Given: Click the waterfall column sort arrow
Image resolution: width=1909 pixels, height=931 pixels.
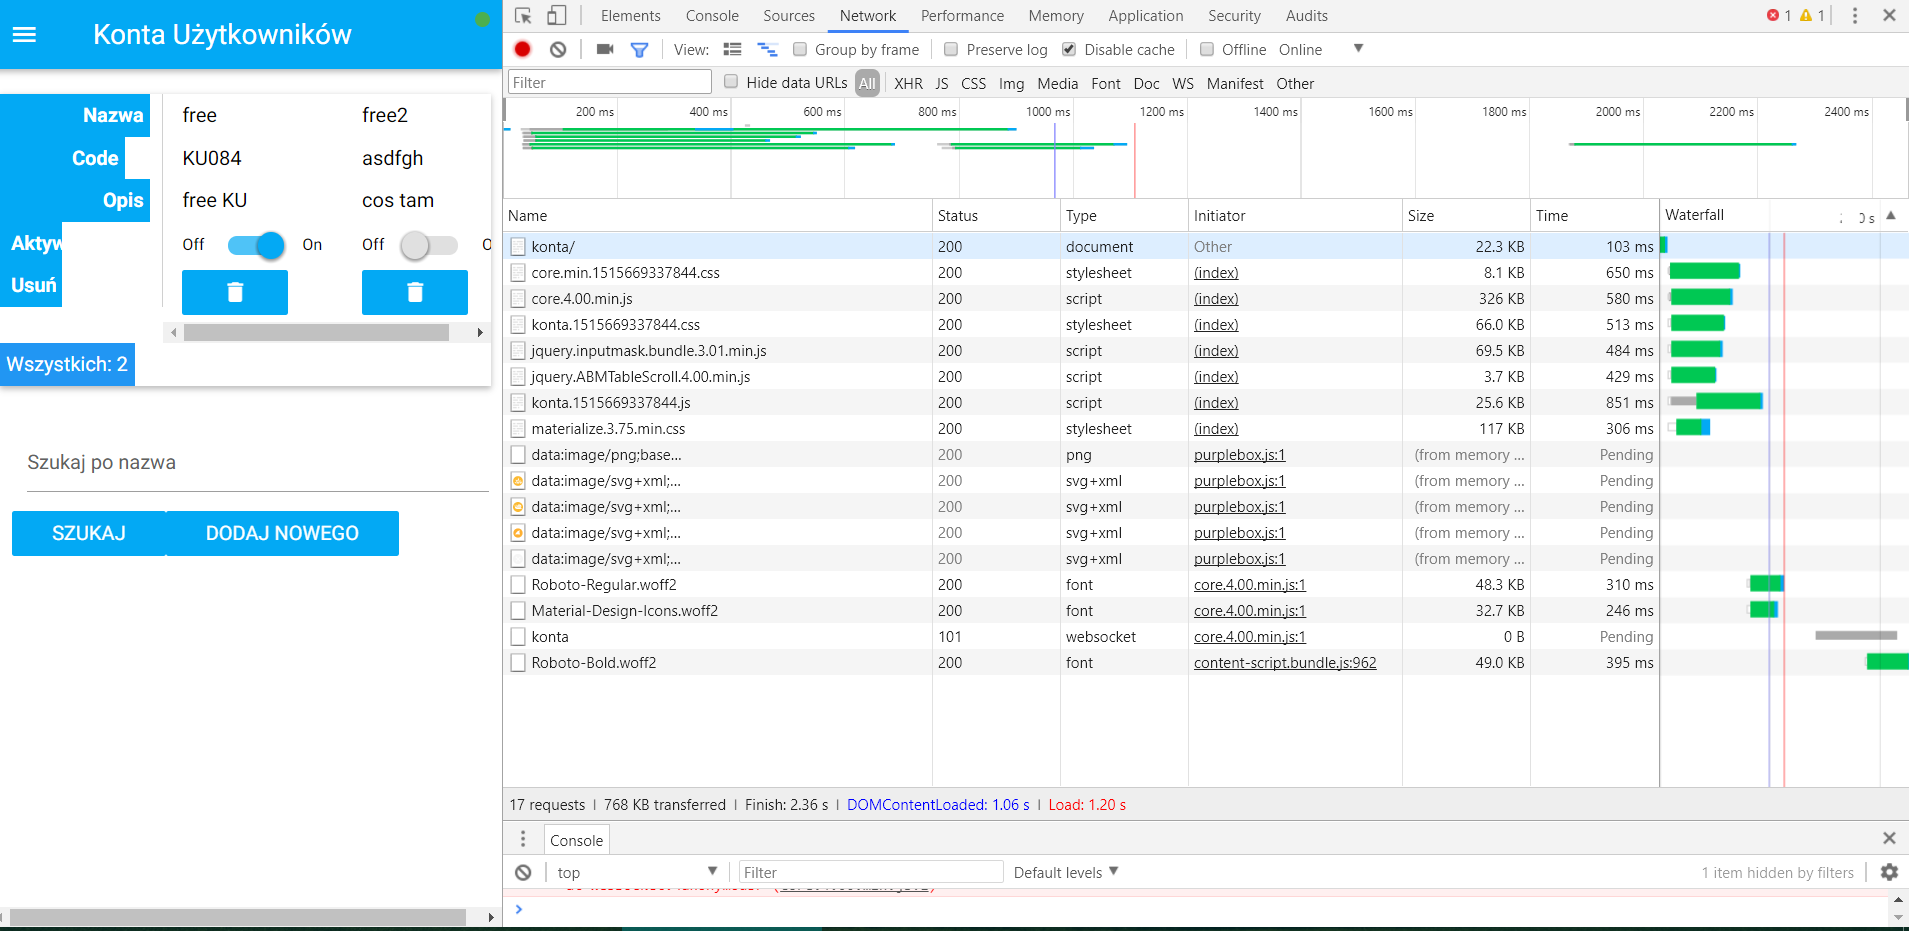Looking at the screenshot, I should pyautogui.click(x=1891, y=215).
